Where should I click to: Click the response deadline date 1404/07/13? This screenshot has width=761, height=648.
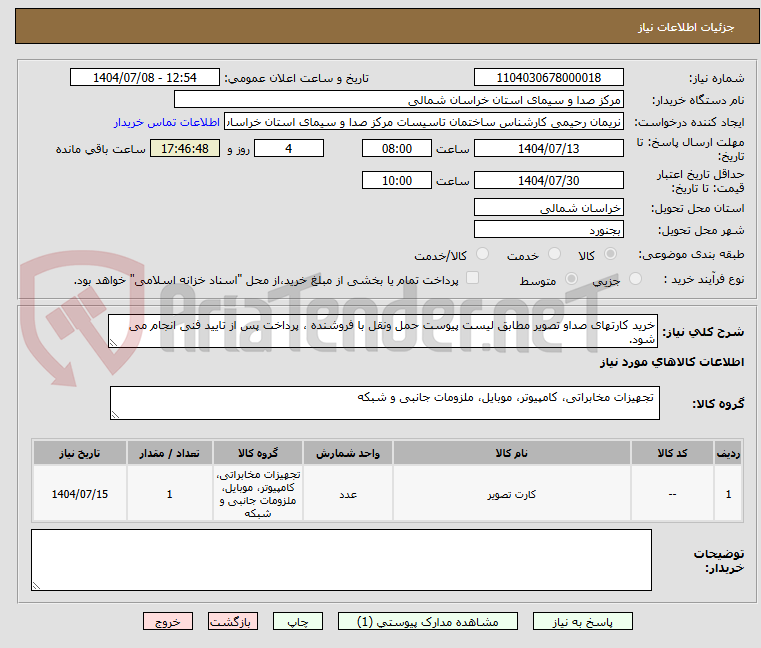coord(548,149)
